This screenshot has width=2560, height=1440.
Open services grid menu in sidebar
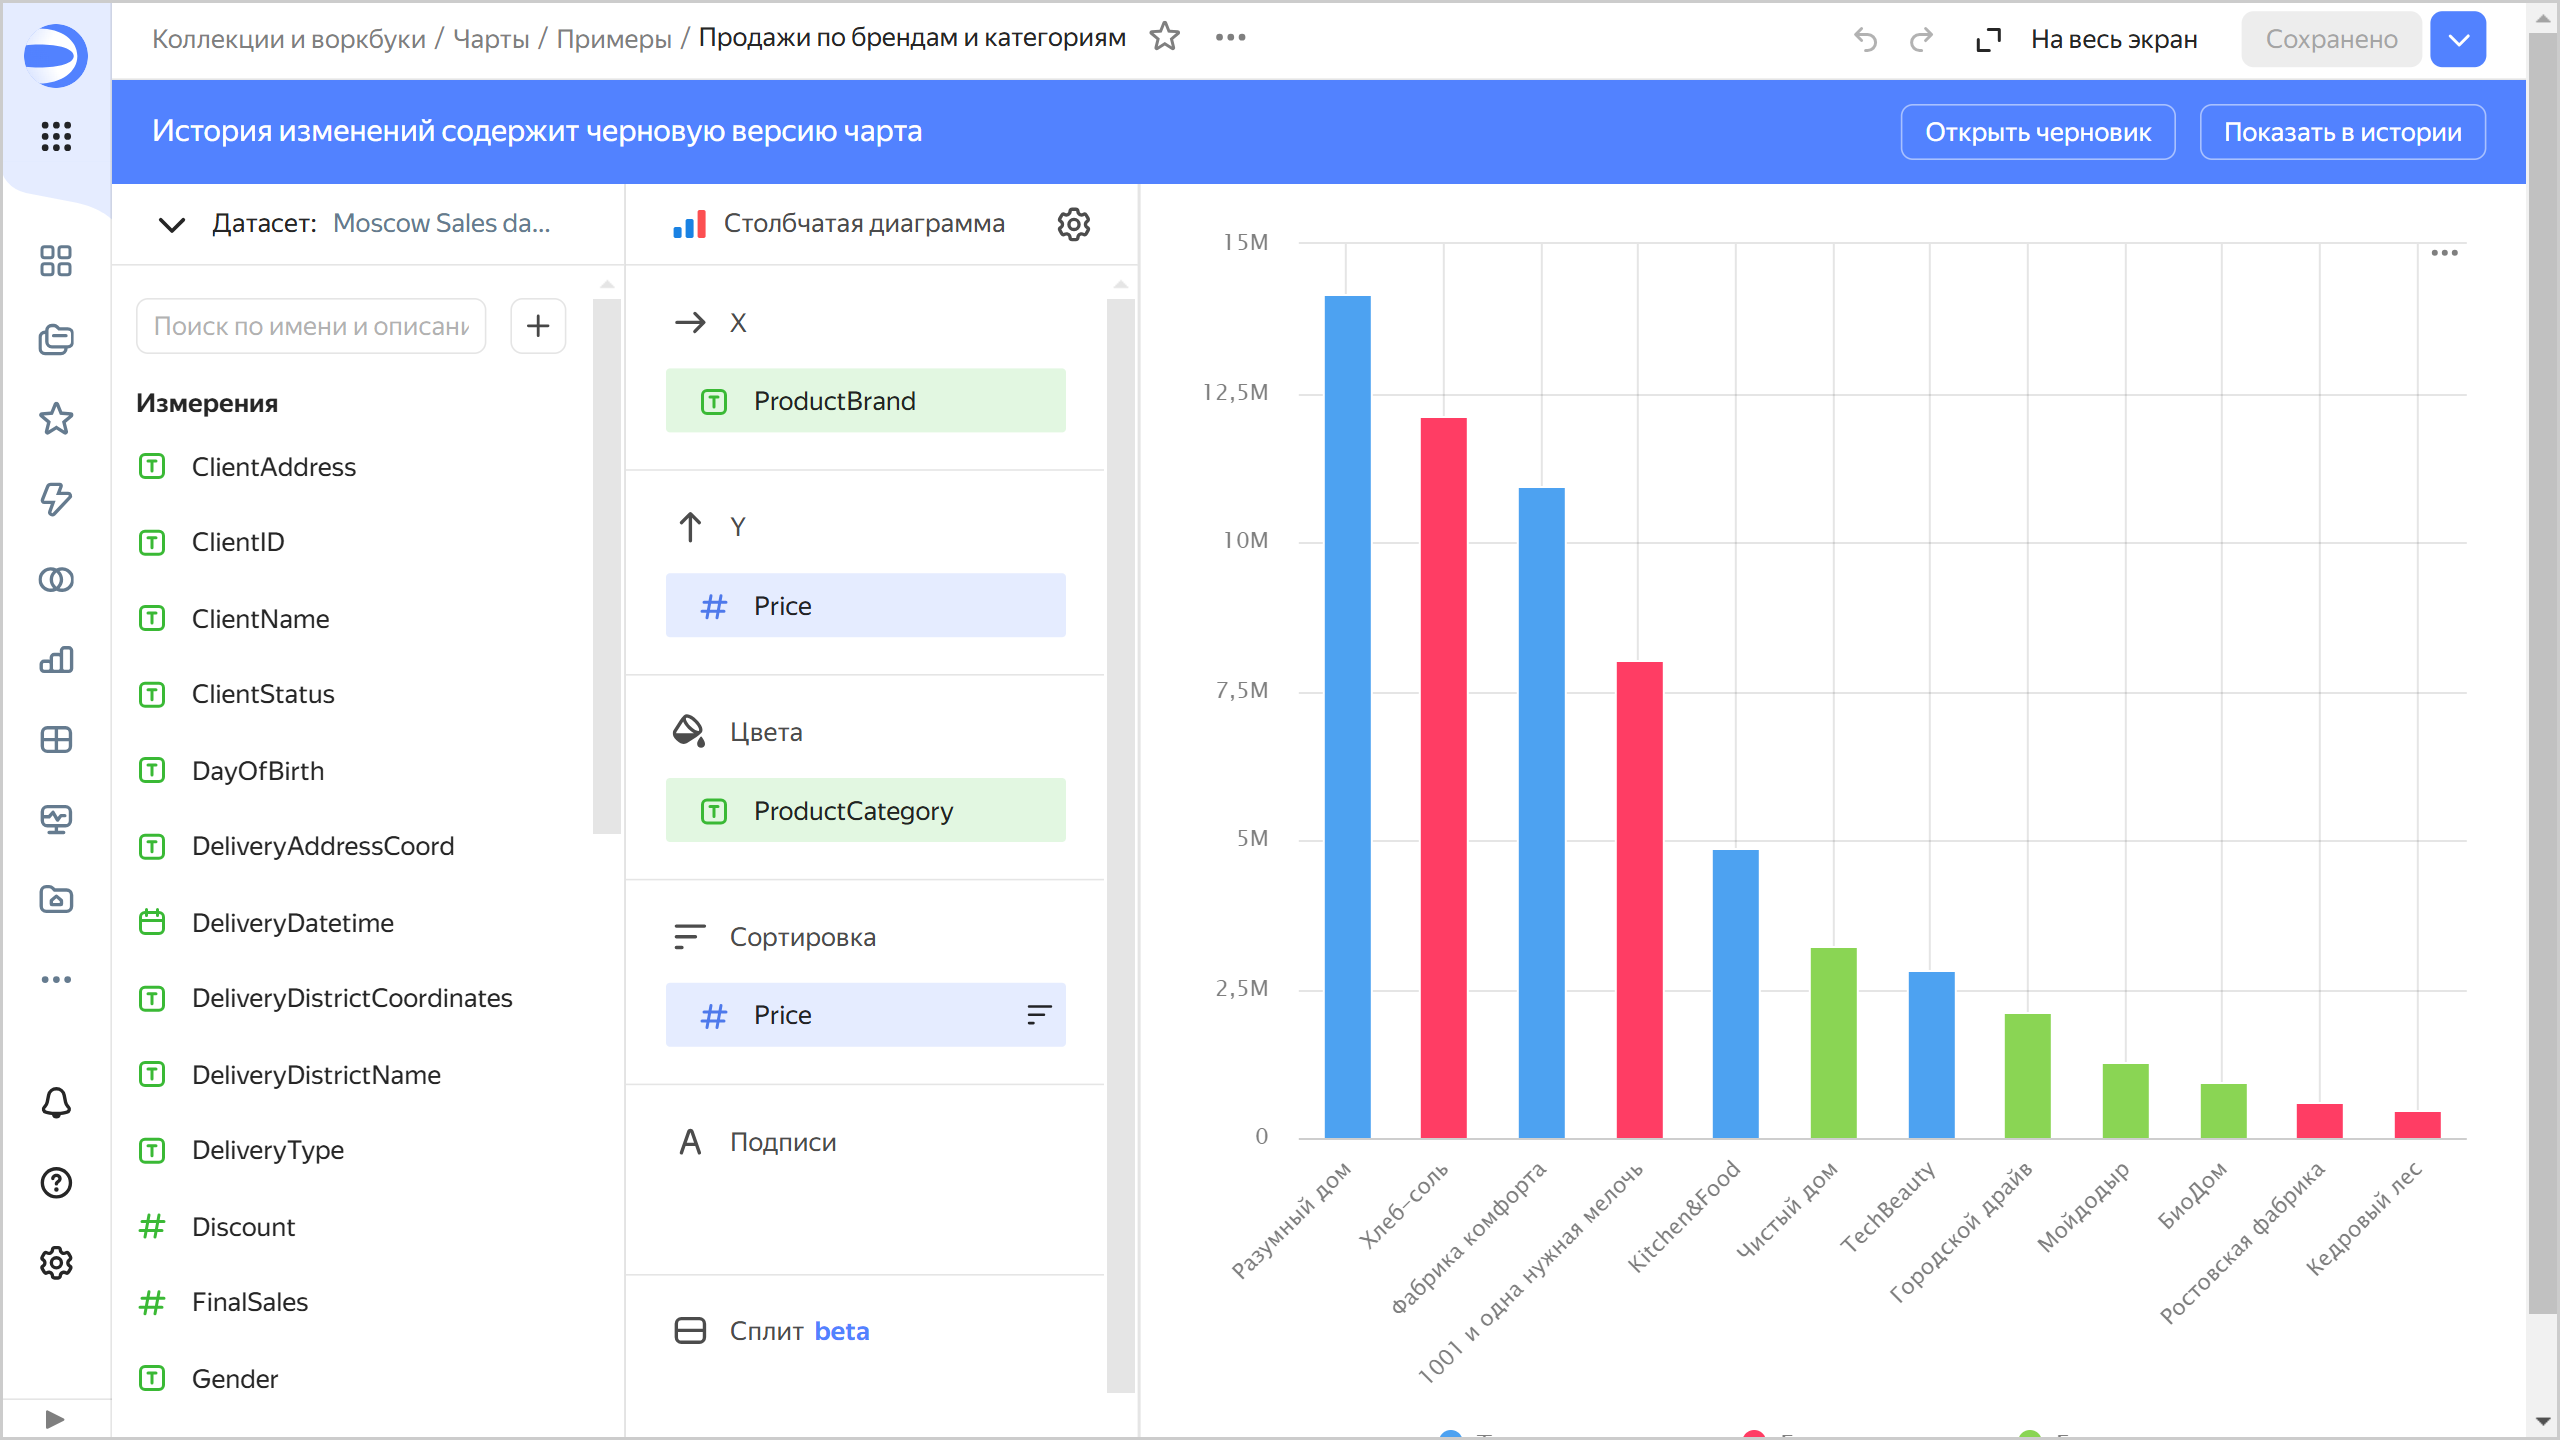point(56,136)
